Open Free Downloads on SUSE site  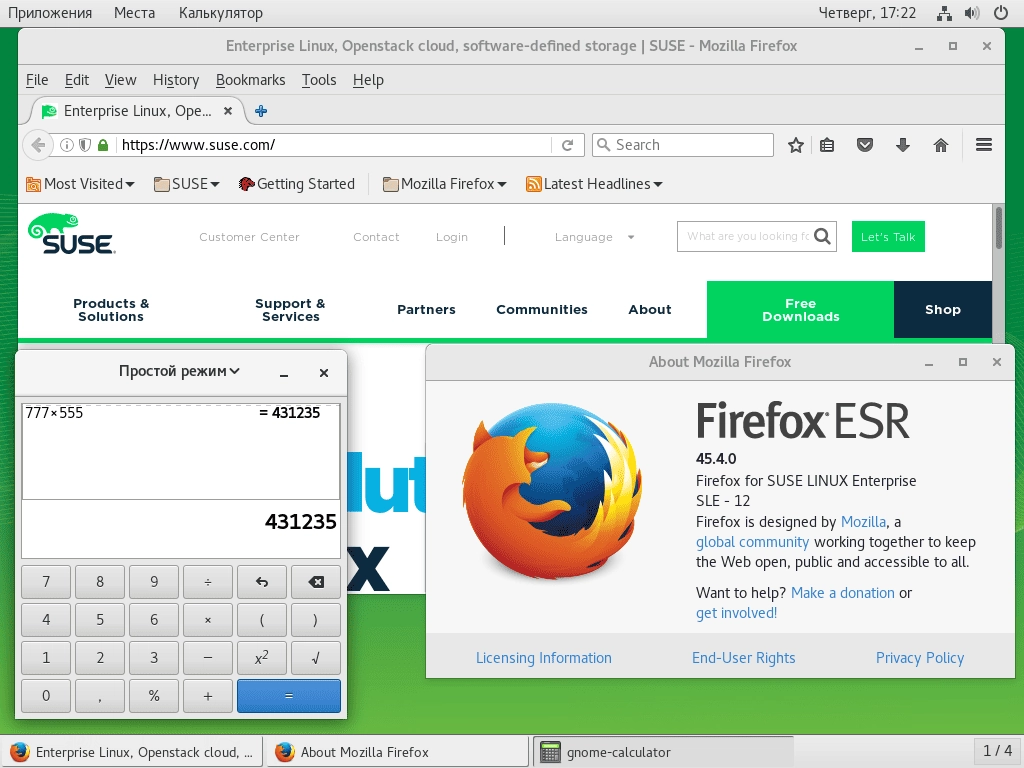click(800, 310)
